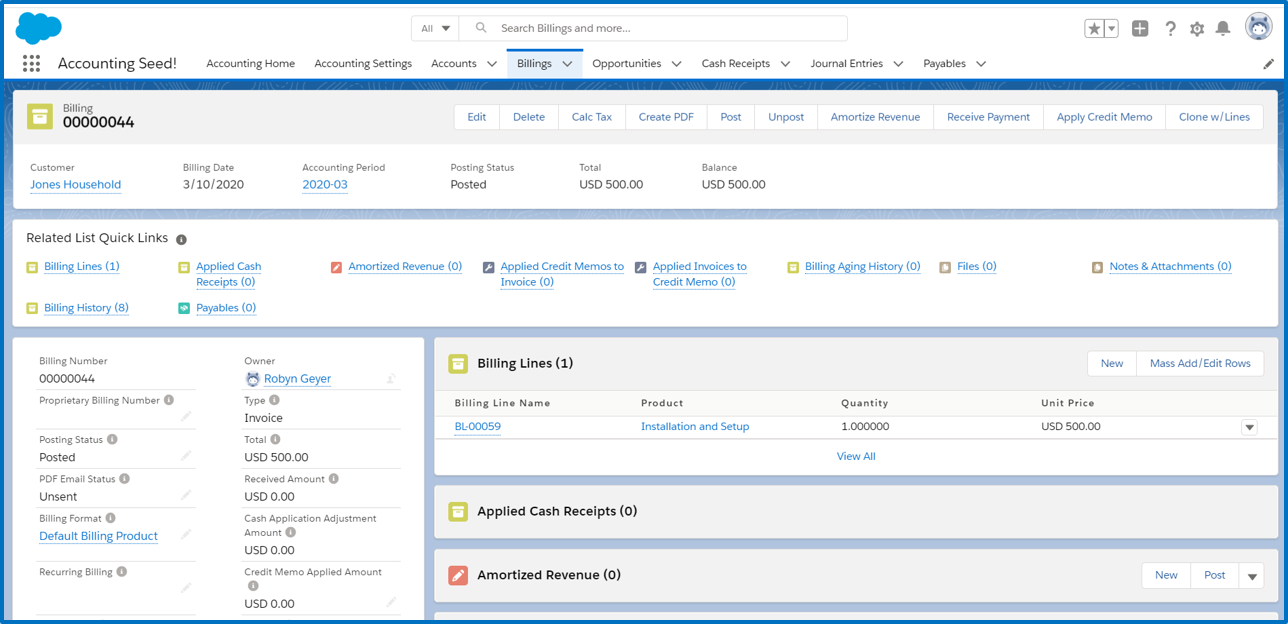The height and width of the screenshot is (624, 1288).
Task: Open the Billing History (8) quick link
Action: 86,308
